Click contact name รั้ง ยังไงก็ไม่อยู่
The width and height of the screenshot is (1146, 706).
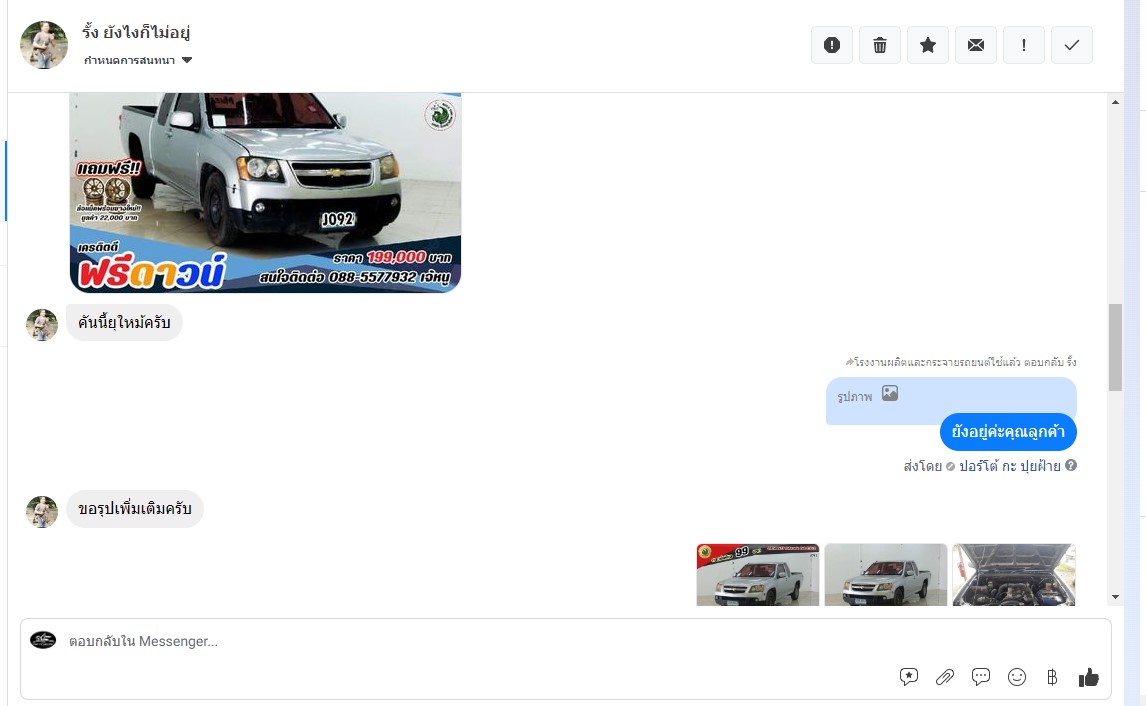(x=137, y=32)
